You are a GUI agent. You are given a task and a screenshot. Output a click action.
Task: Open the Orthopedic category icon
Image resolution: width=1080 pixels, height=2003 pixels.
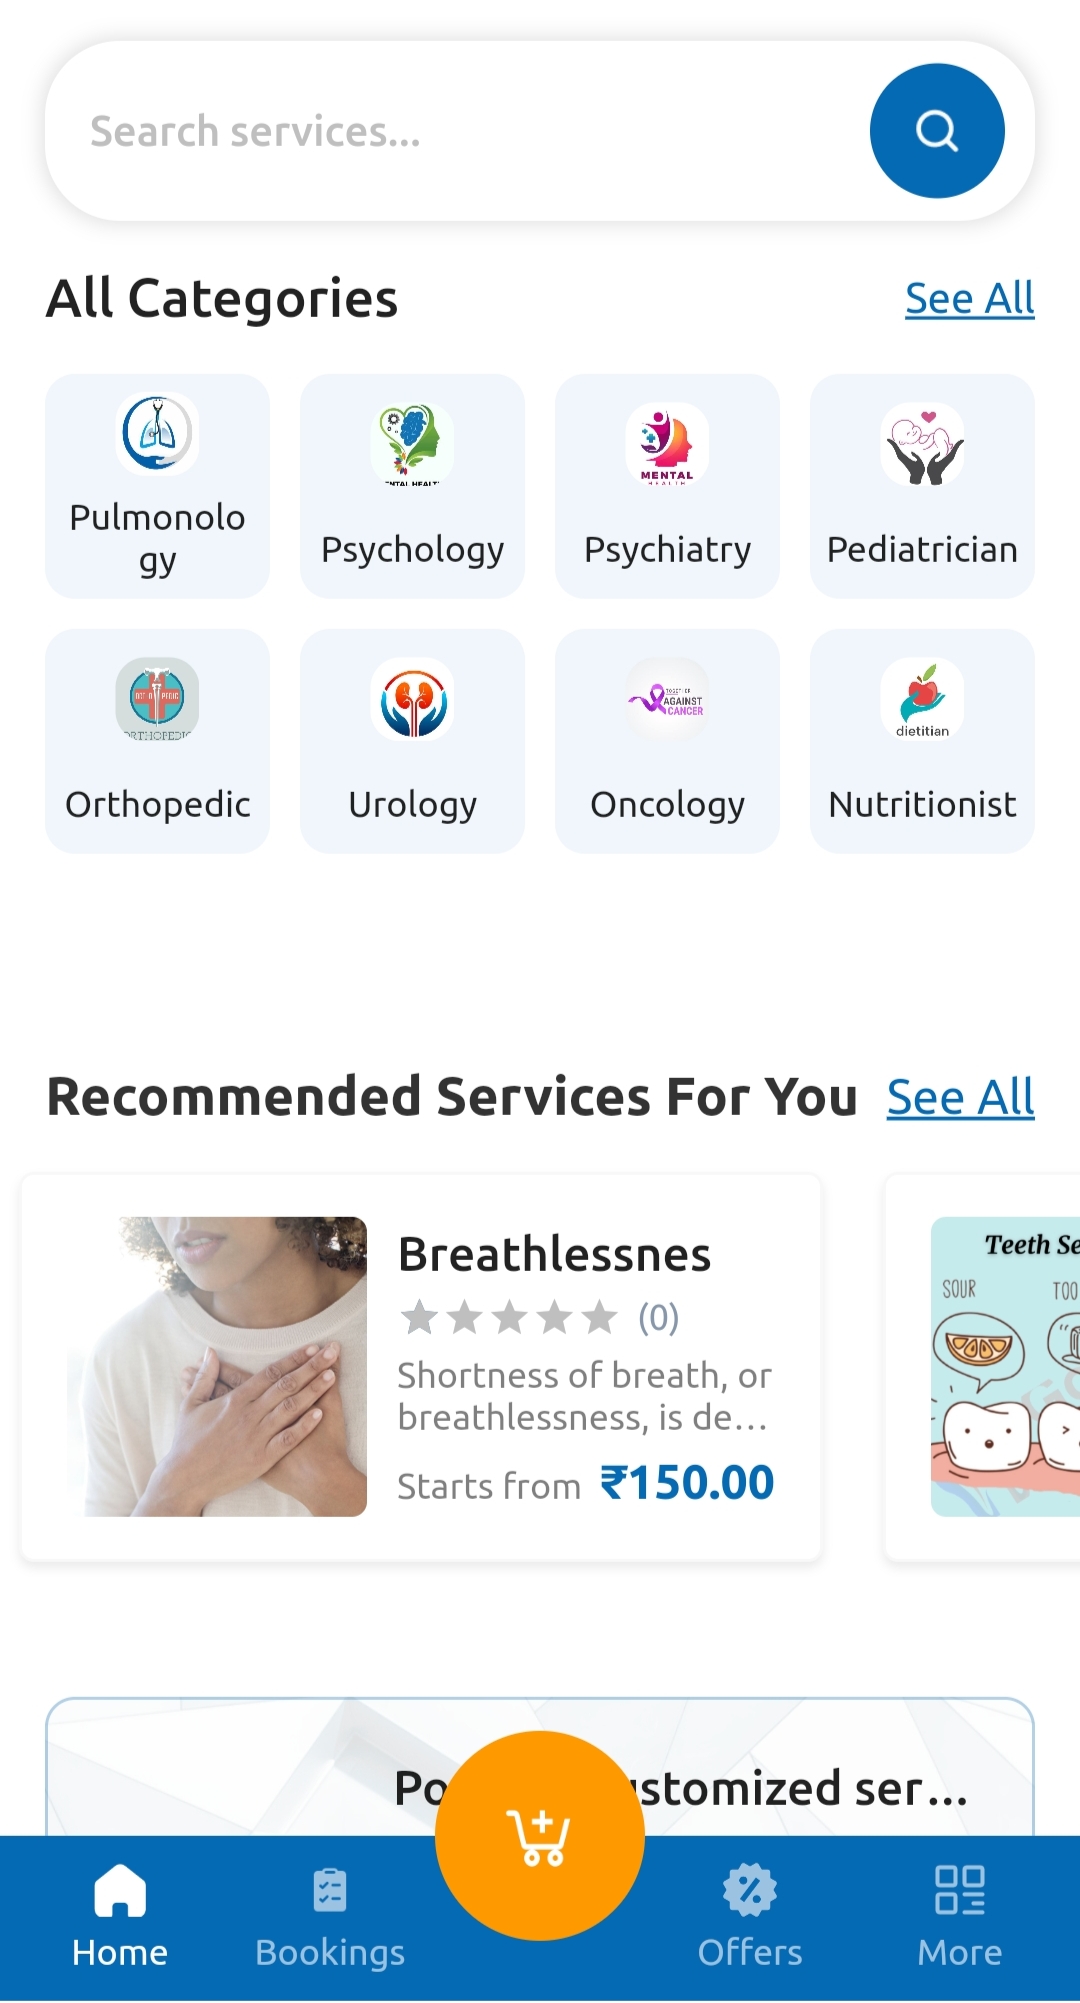point(157,699)
